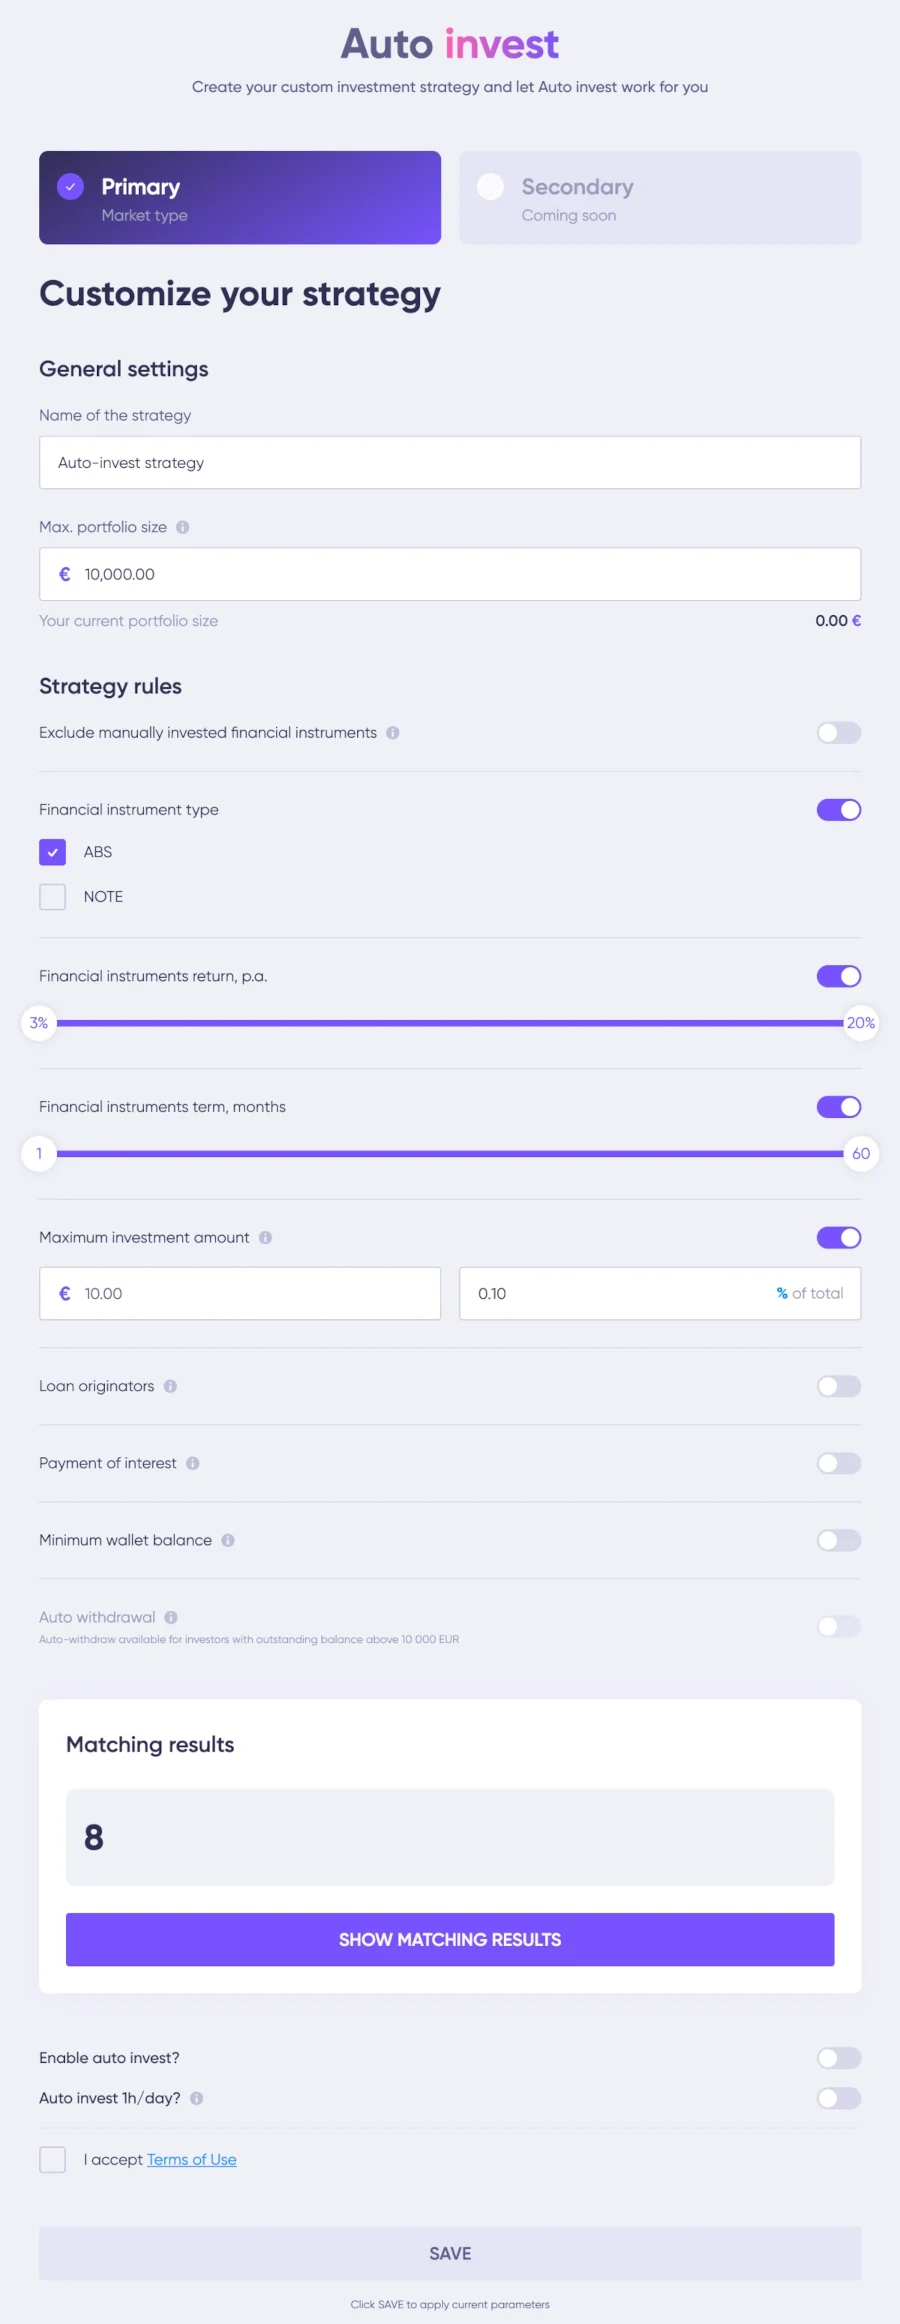
Task: Open the Terms of Use link
Action: pos(192,2159)
